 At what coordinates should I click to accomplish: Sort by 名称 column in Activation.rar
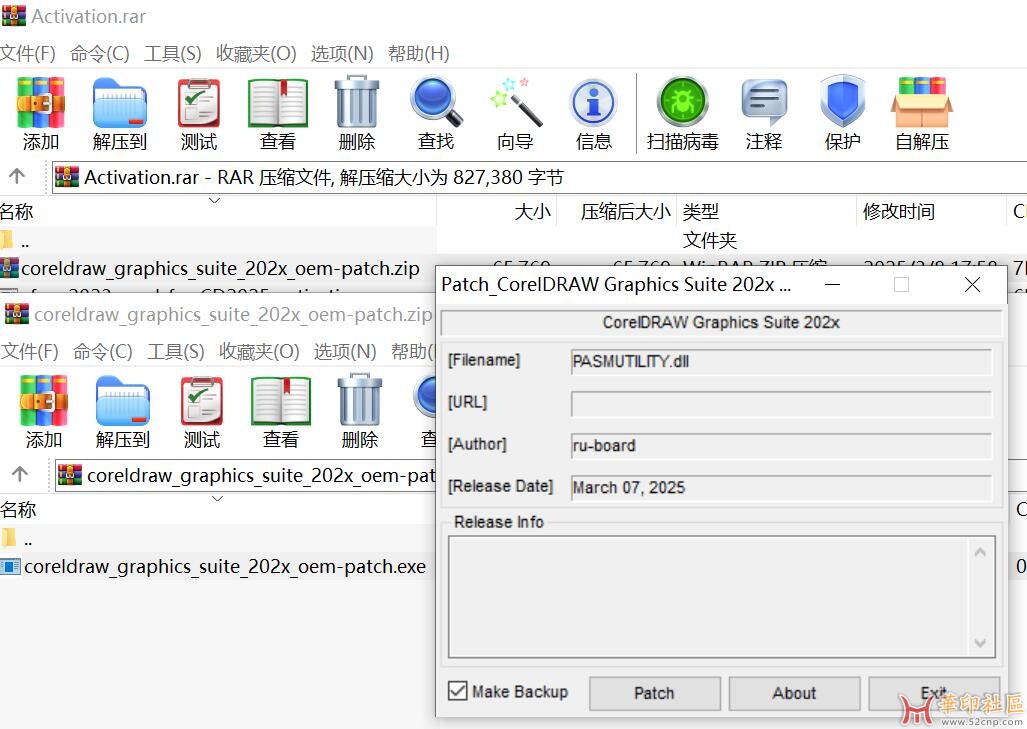click(218, 211)
